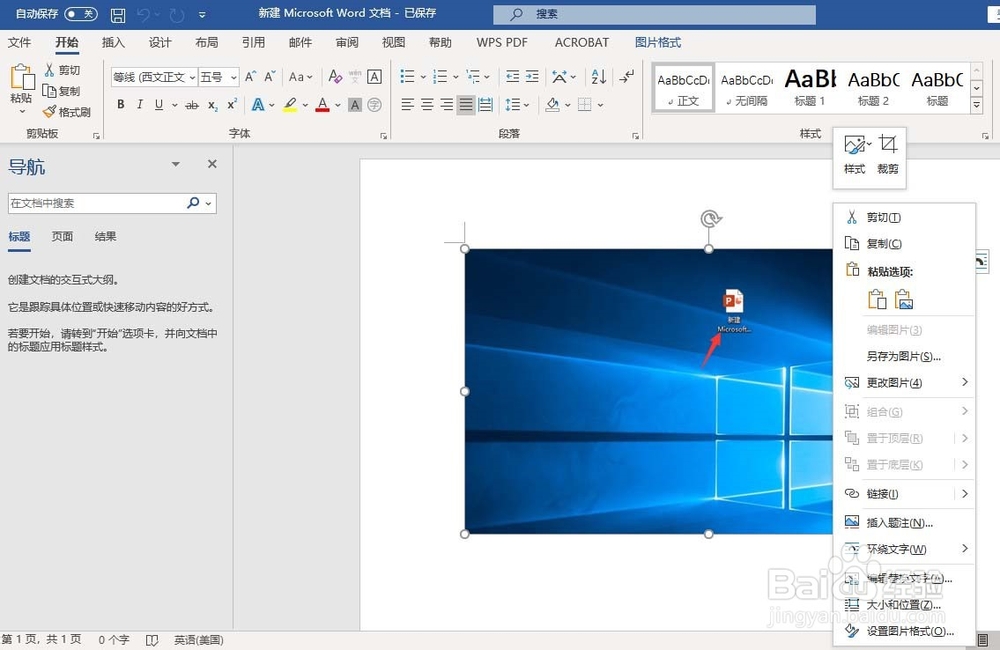The width and height of the screenshot is (1000, 650).
Task: Open the 文件 menu tab
Action: coord(19,42)
